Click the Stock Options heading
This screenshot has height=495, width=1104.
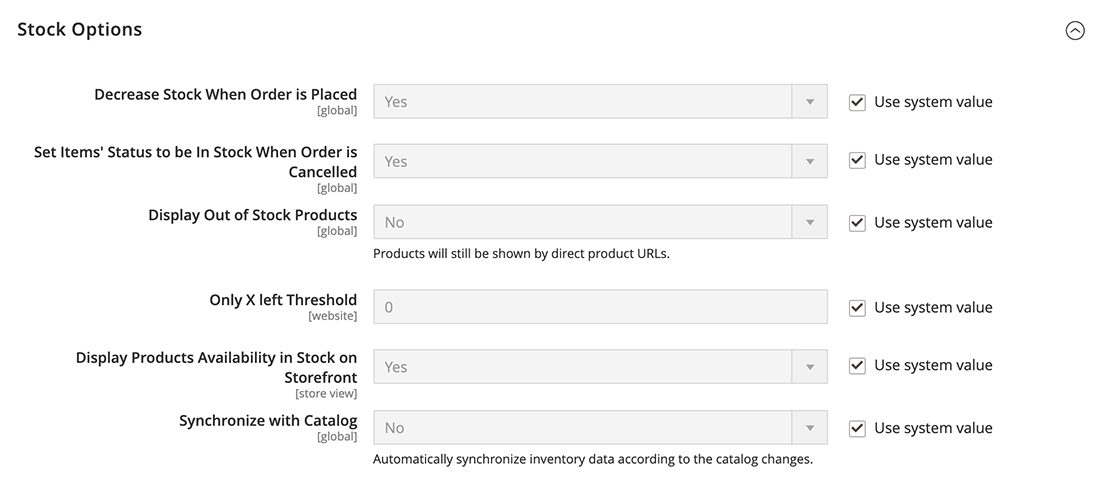coord(80,30)
